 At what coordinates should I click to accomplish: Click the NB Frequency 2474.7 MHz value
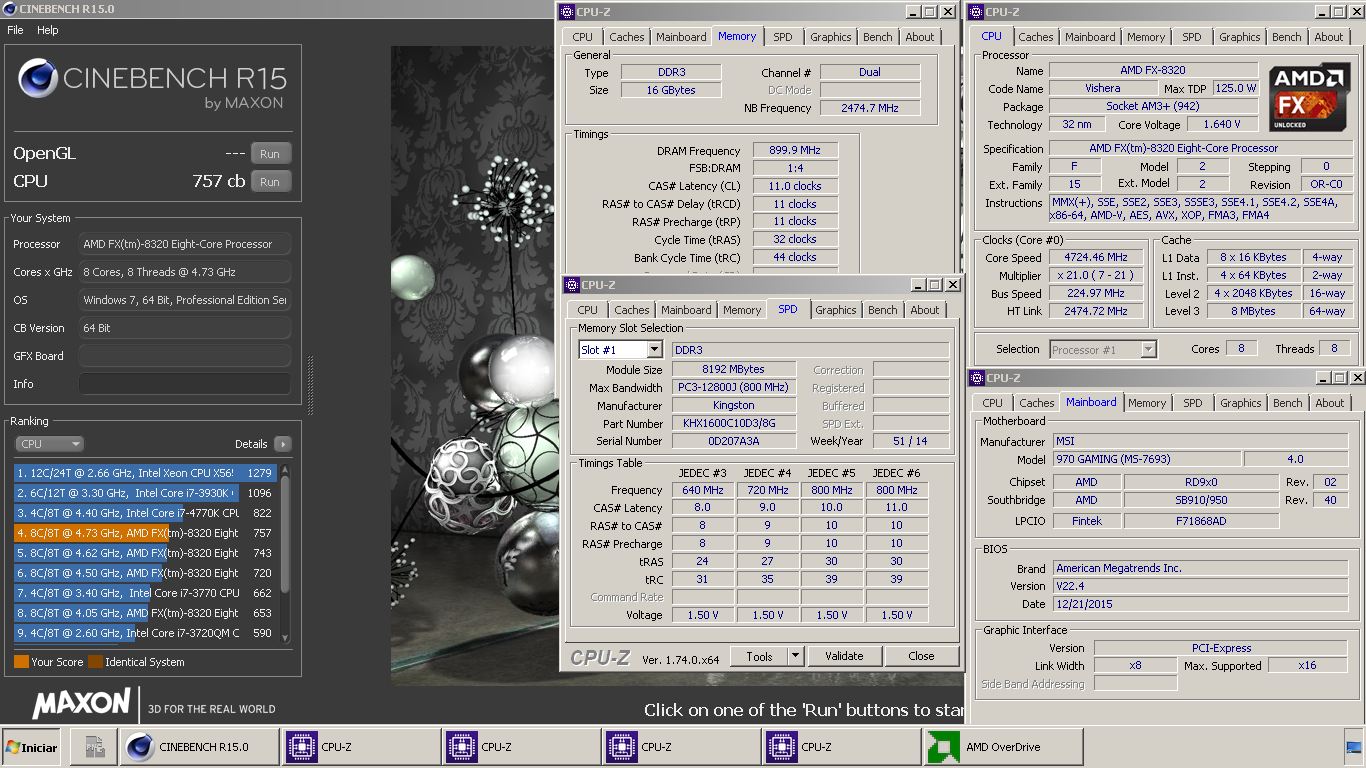click(x=870, y=107)
